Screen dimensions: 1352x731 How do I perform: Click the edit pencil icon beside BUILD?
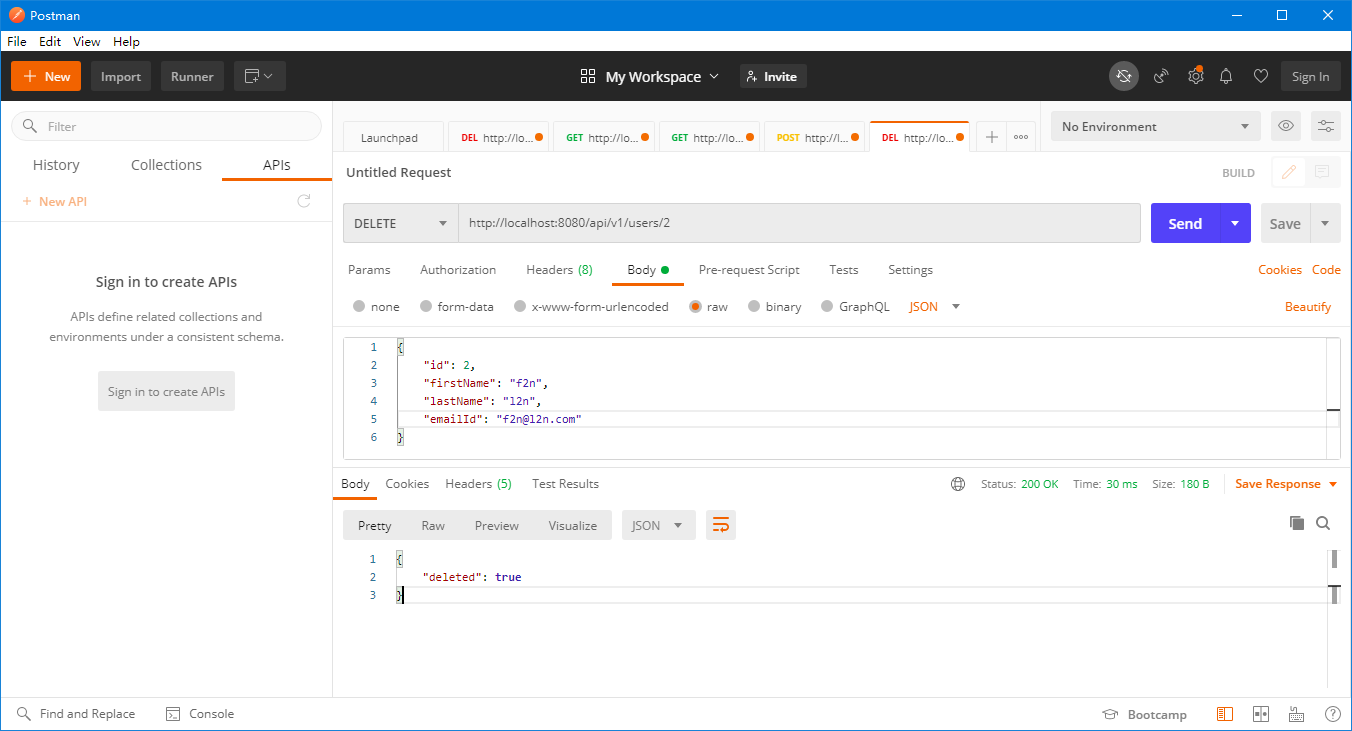(x=1289, y=172)
